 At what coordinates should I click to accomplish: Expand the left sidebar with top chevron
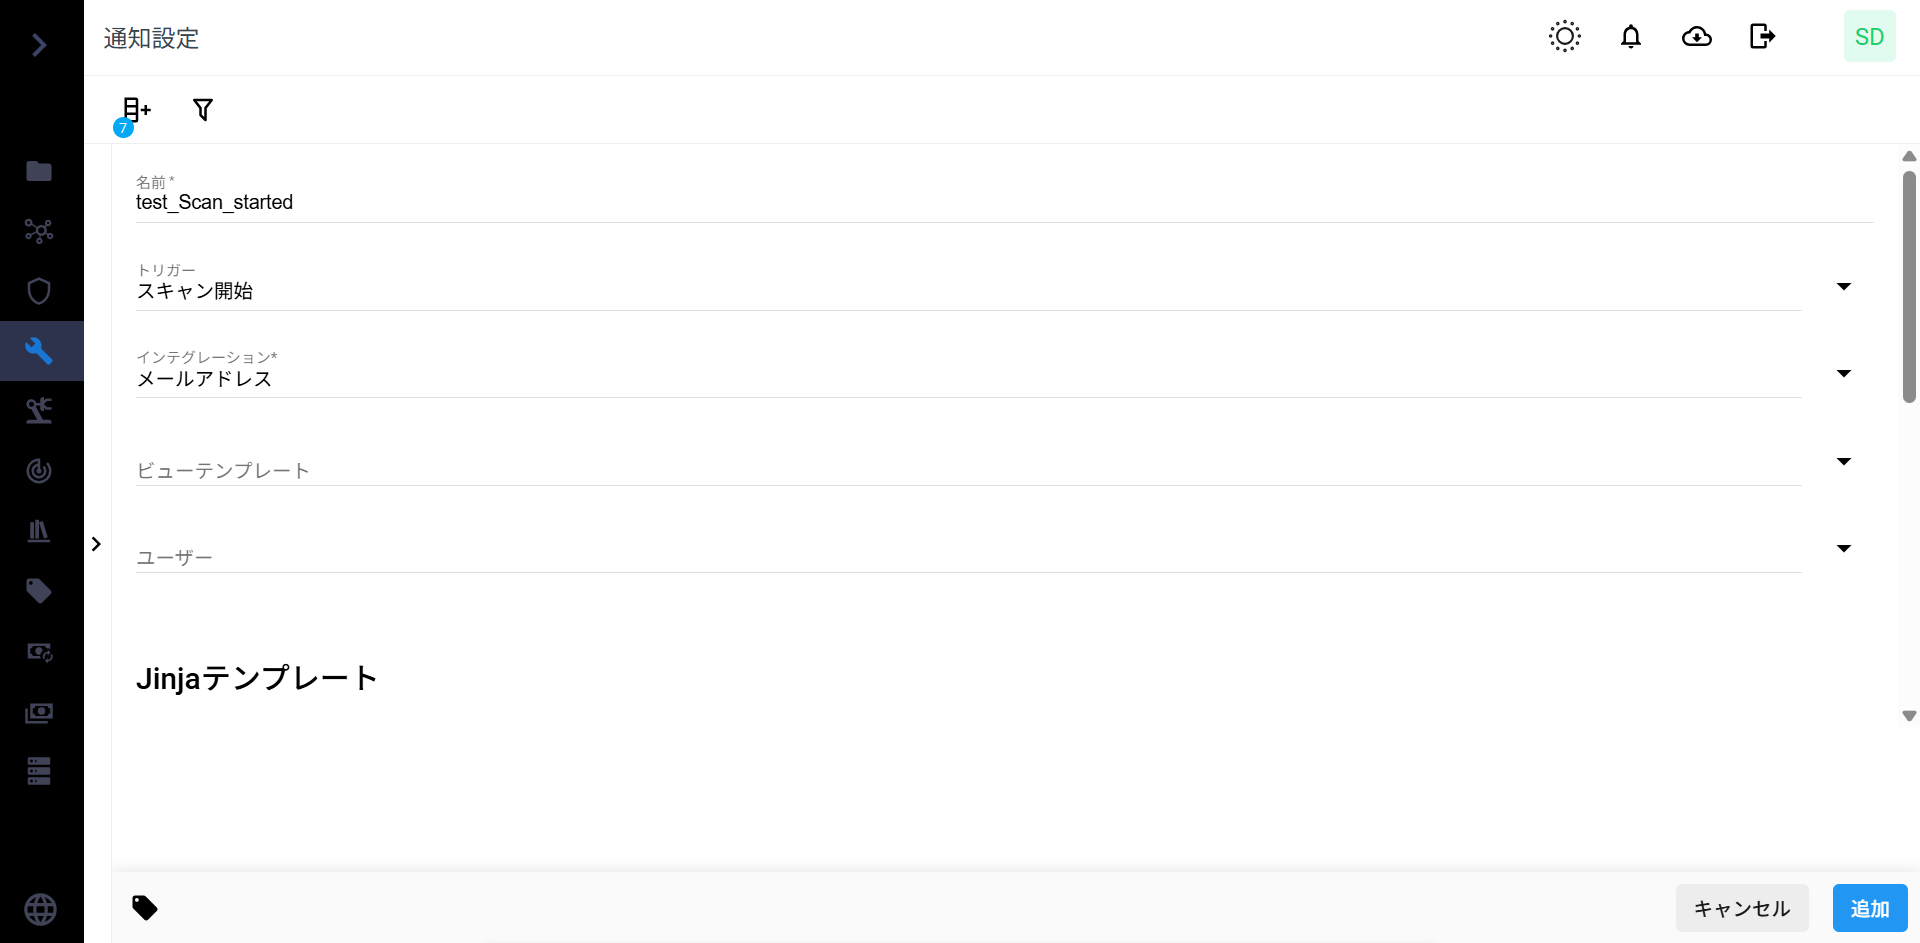pos(39,45)
